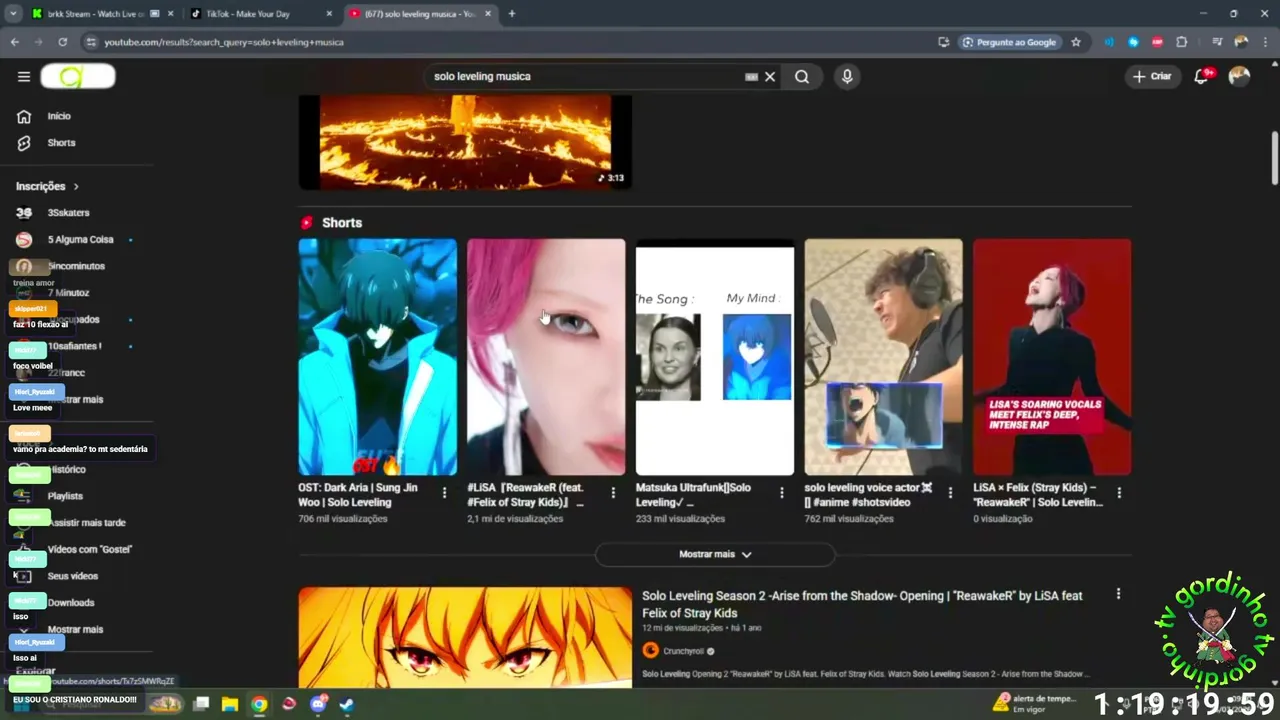Viewport: 1280px width, 720px height.
Task: Open Assistir mais tarde in the sidebar
Action: [x=86, y=522]
